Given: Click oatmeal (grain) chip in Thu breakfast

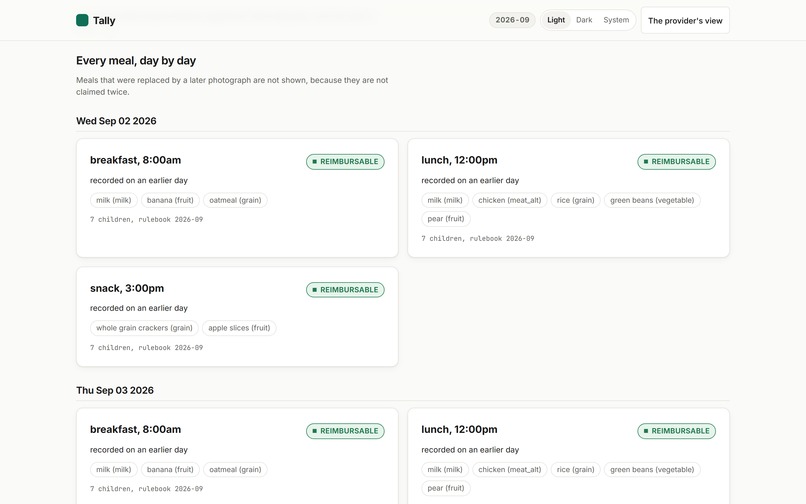Looking at the screenshot, I should point(235,470).
